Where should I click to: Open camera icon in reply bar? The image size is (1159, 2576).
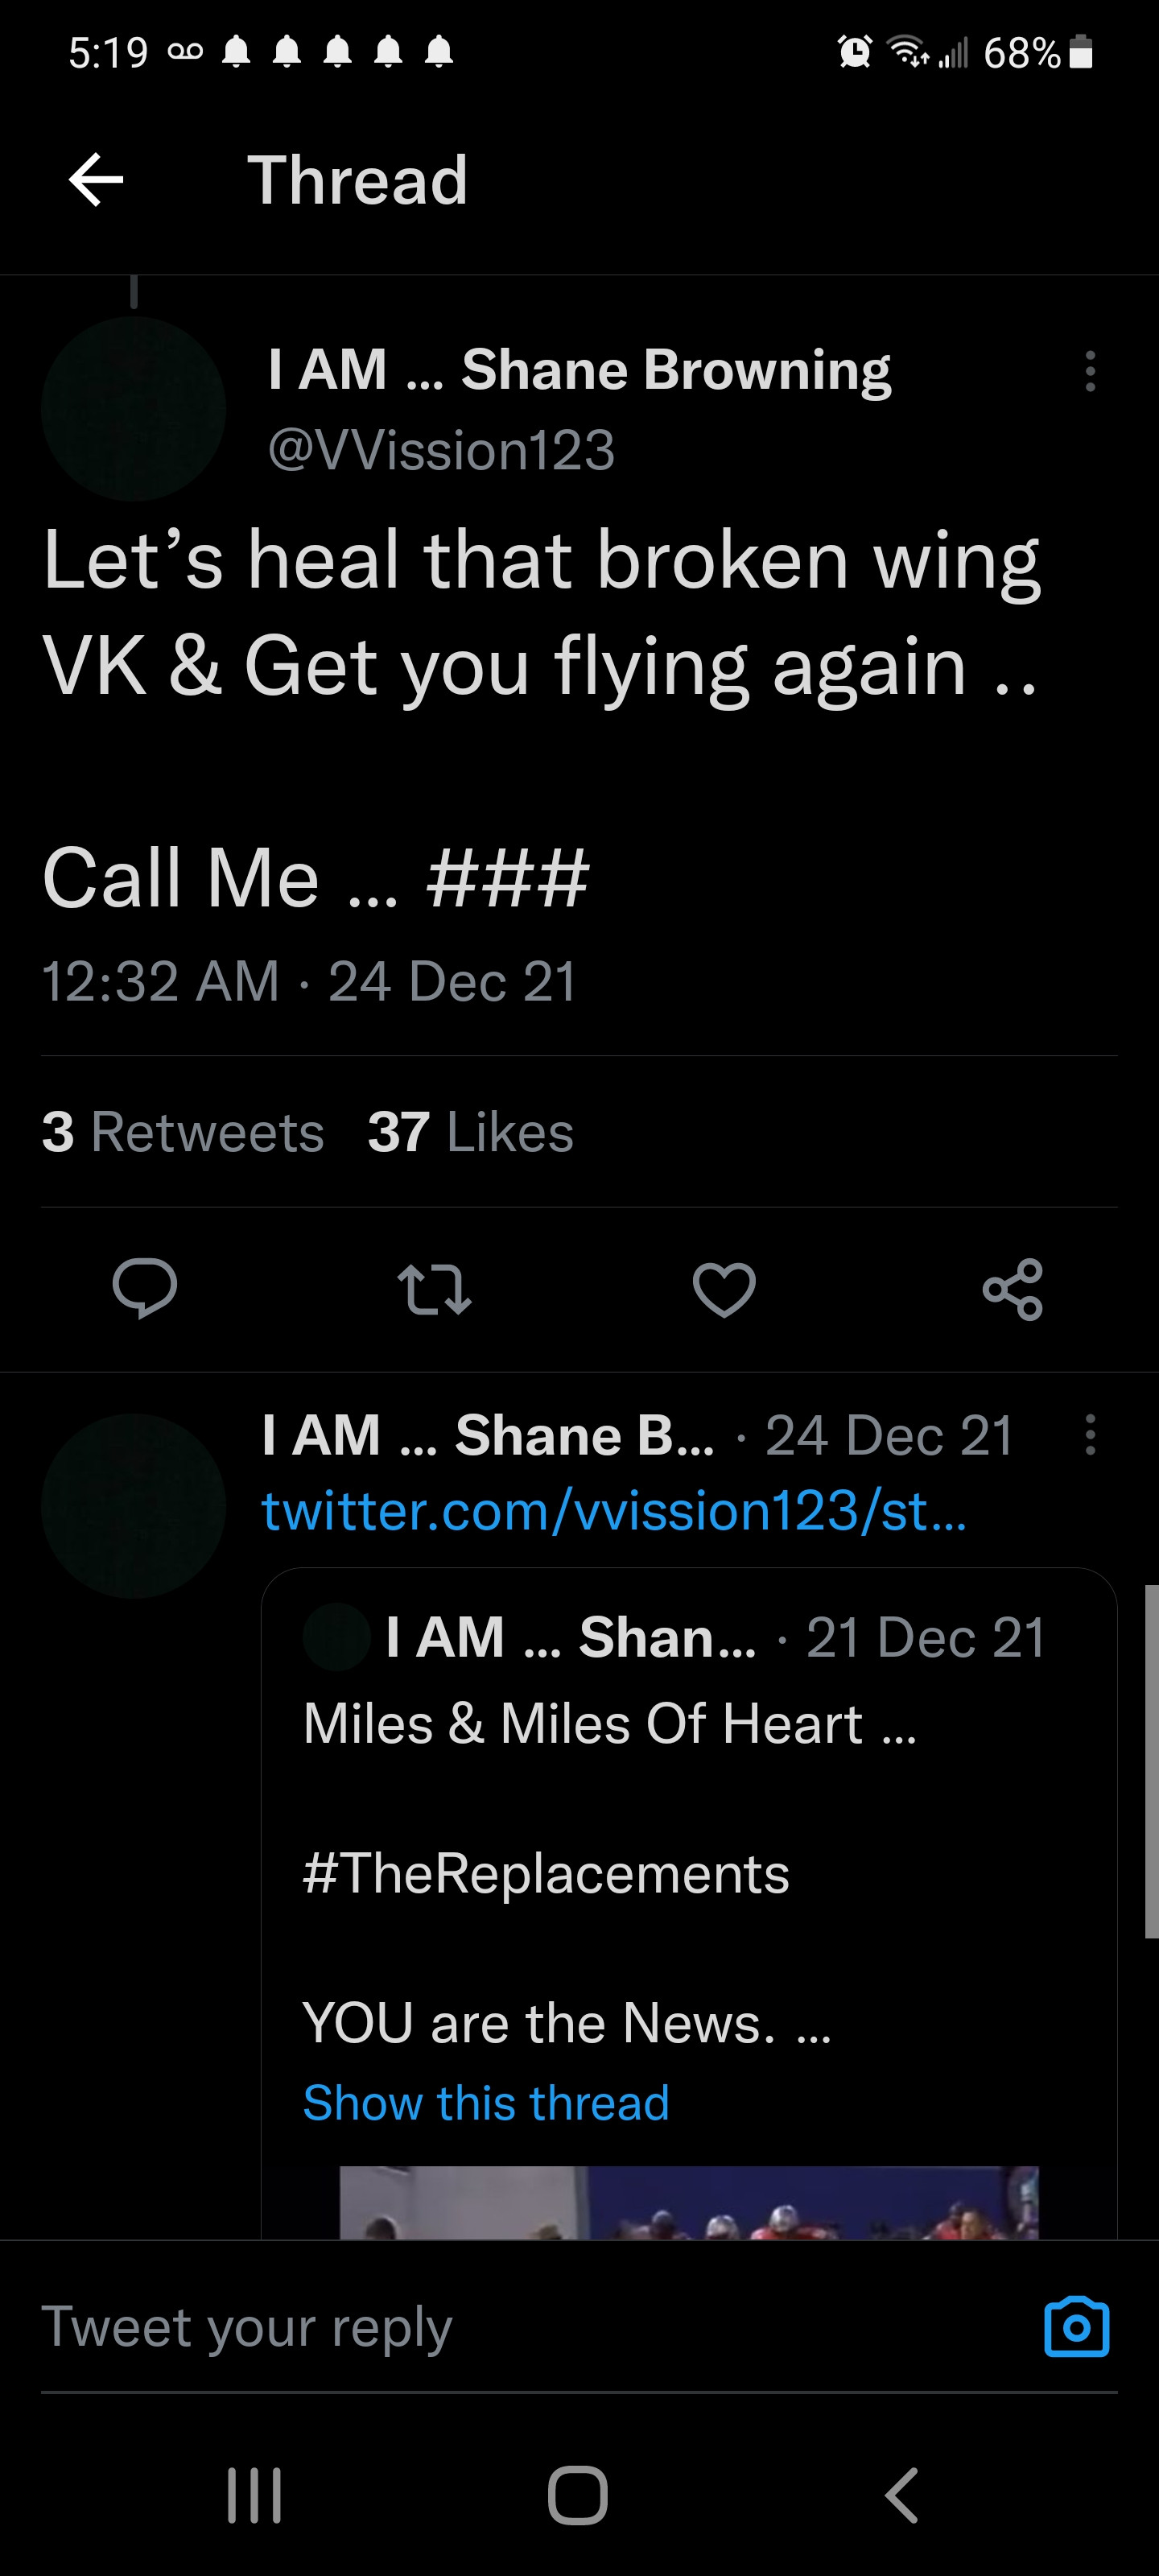point(1076,2327)
